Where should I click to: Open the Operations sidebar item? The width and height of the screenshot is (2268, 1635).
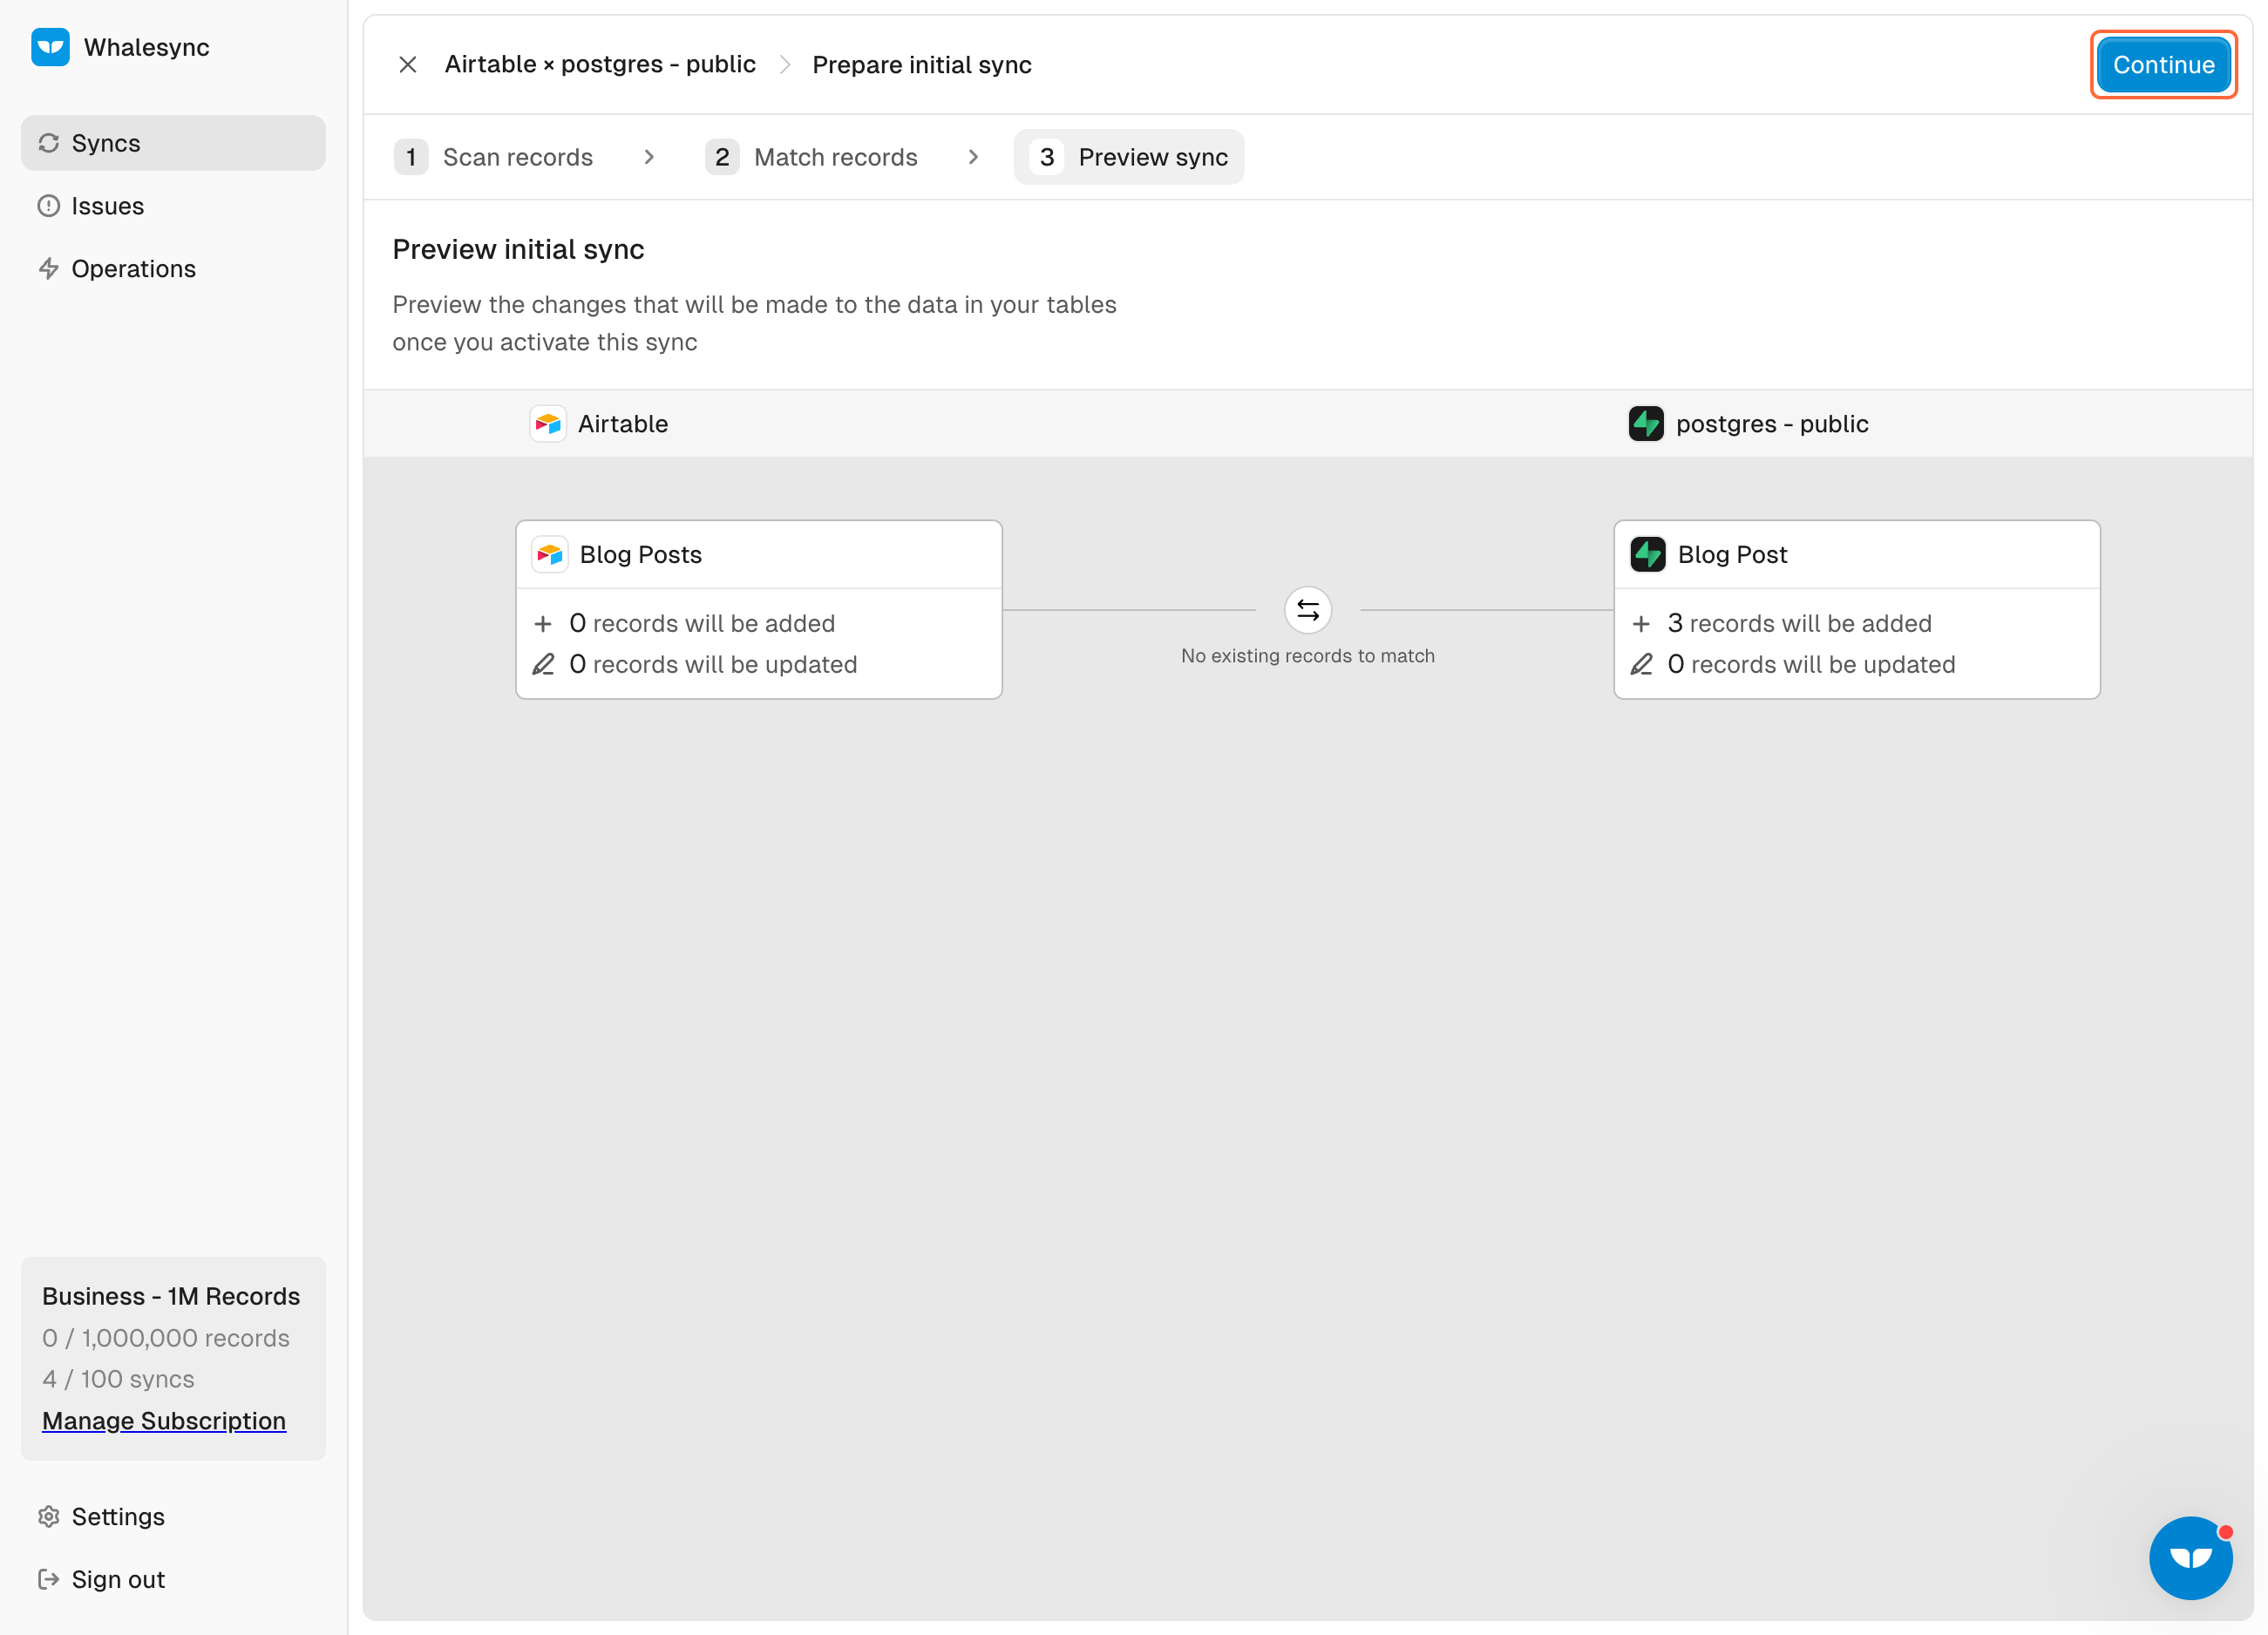(173, 269)
